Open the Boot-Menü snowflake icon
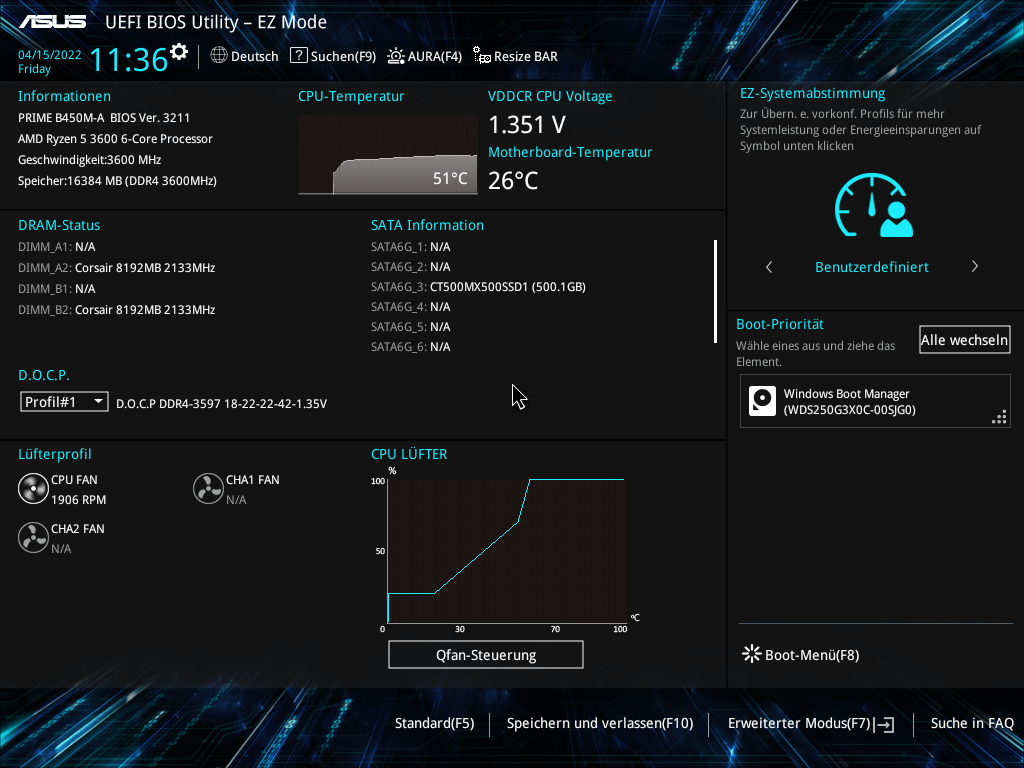Image resolution: width=1024 pixels, height=768 pixels. tap(752, 654)
